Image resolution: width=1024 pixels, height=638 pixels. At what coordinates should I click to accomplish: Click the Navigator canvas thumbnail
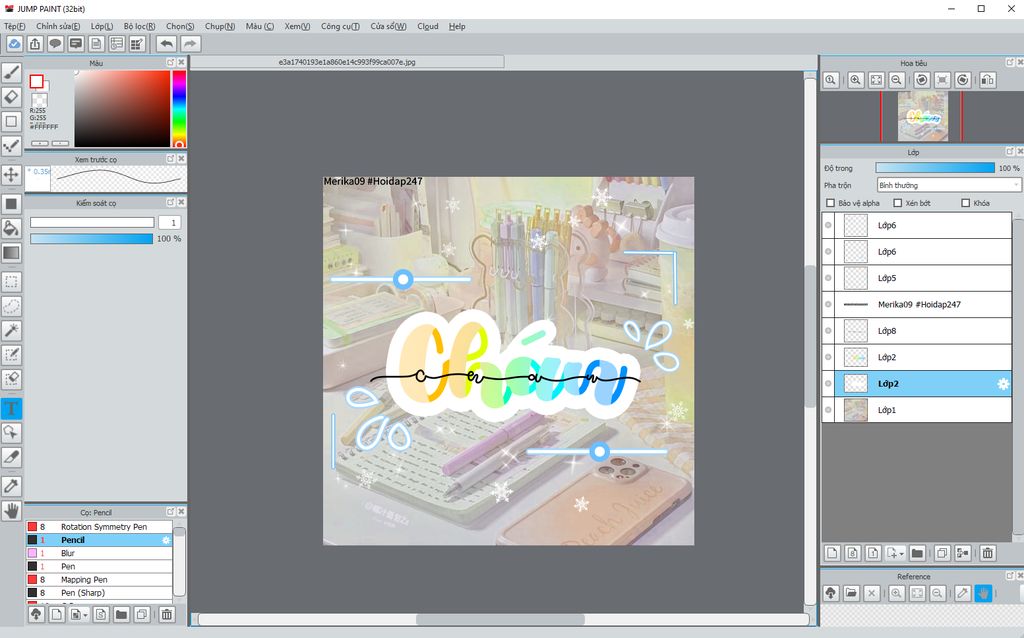coord(922,116)
